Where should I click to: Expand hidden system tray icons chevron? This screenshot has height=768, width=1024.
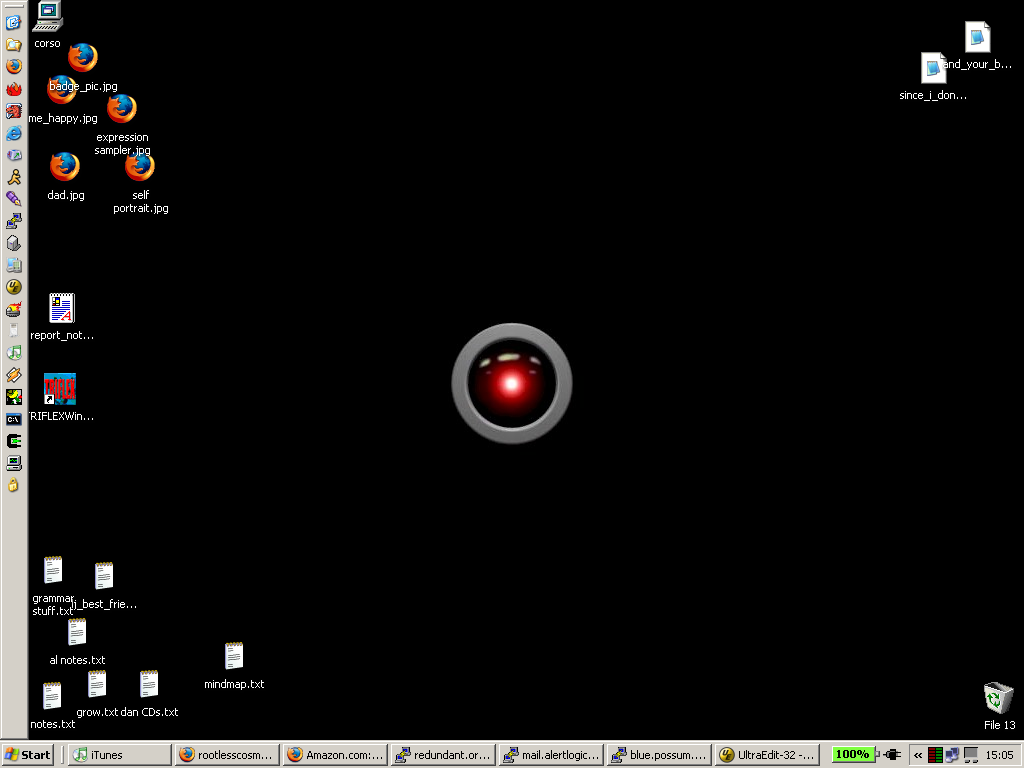pos(918,755)
